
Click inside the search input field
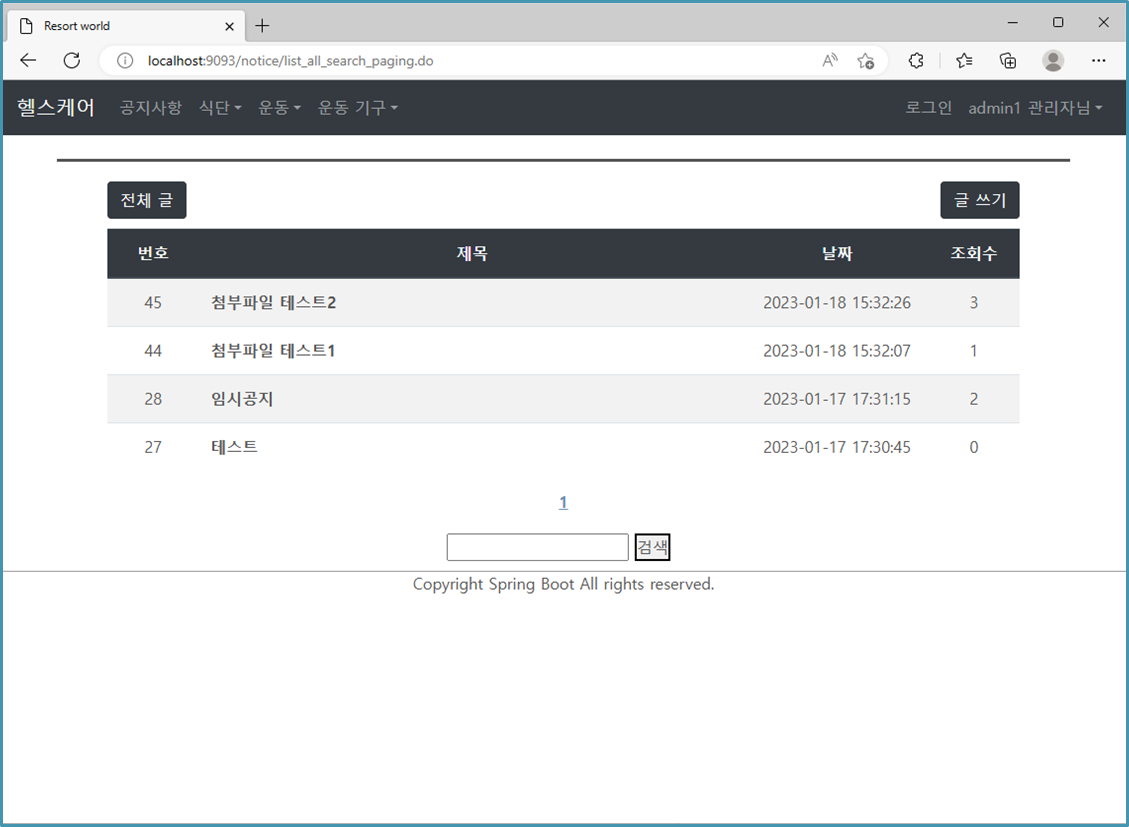[x=537, y=546]
